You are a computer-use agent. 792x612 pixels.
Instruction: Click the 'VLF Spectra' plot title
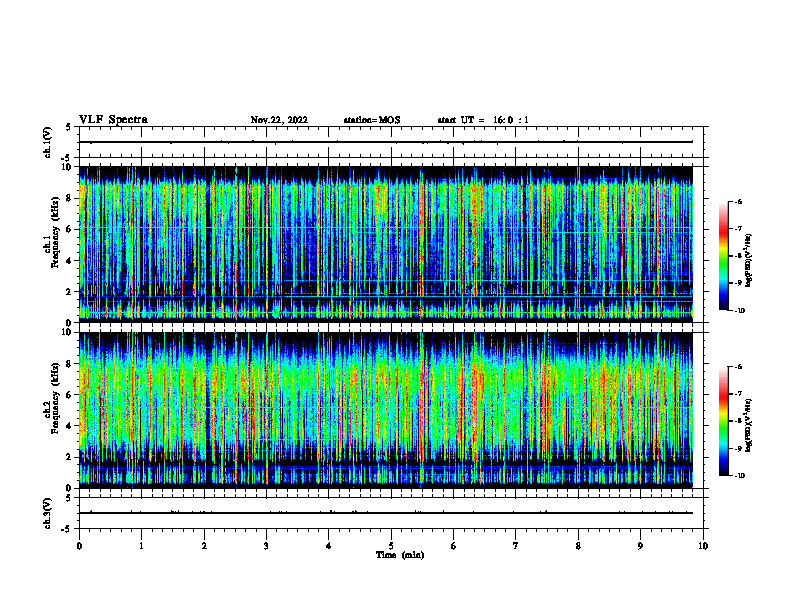point(113,120)
